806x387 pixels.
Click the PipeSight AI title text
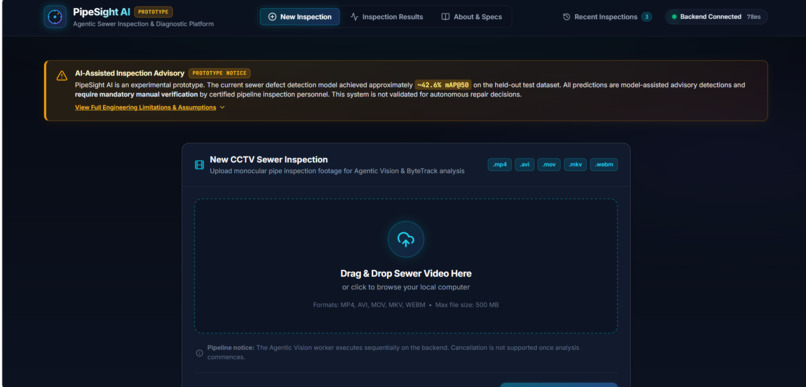tap(101, 12)
